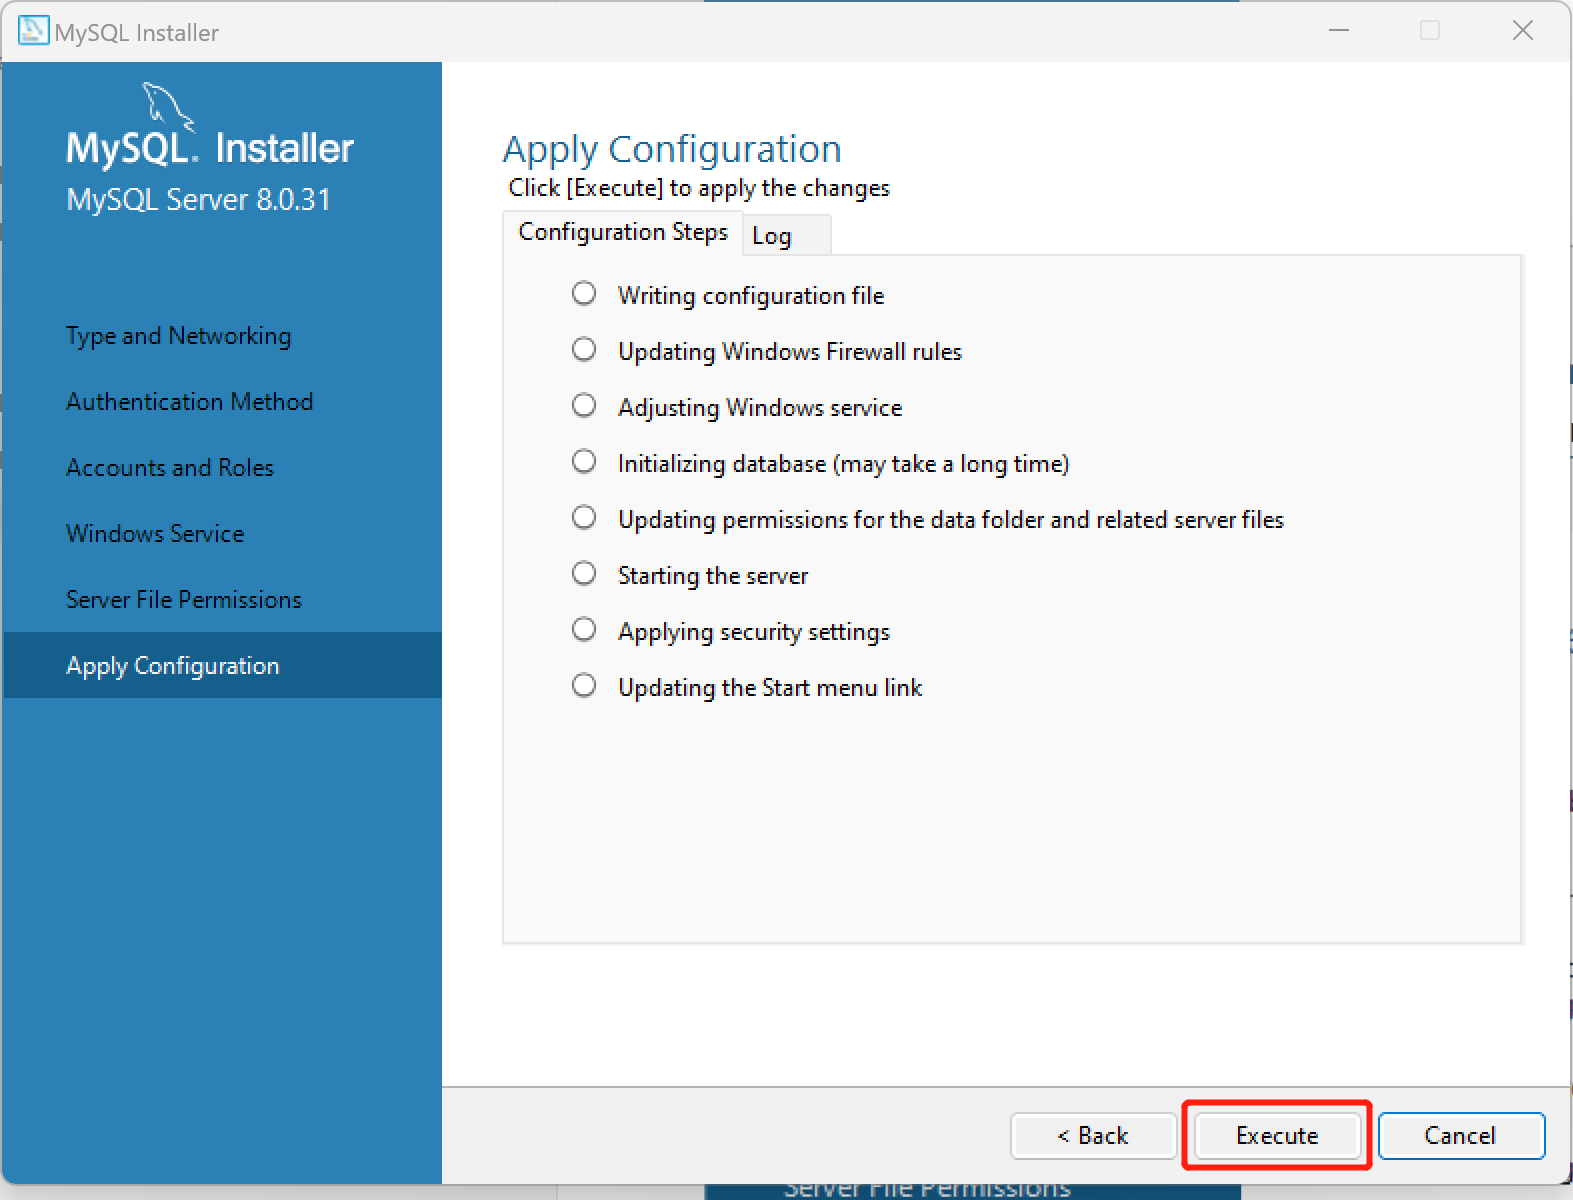Click the Cancel button
This screenshot has height=1200, width=1573.
[x=1461, y=1136]
